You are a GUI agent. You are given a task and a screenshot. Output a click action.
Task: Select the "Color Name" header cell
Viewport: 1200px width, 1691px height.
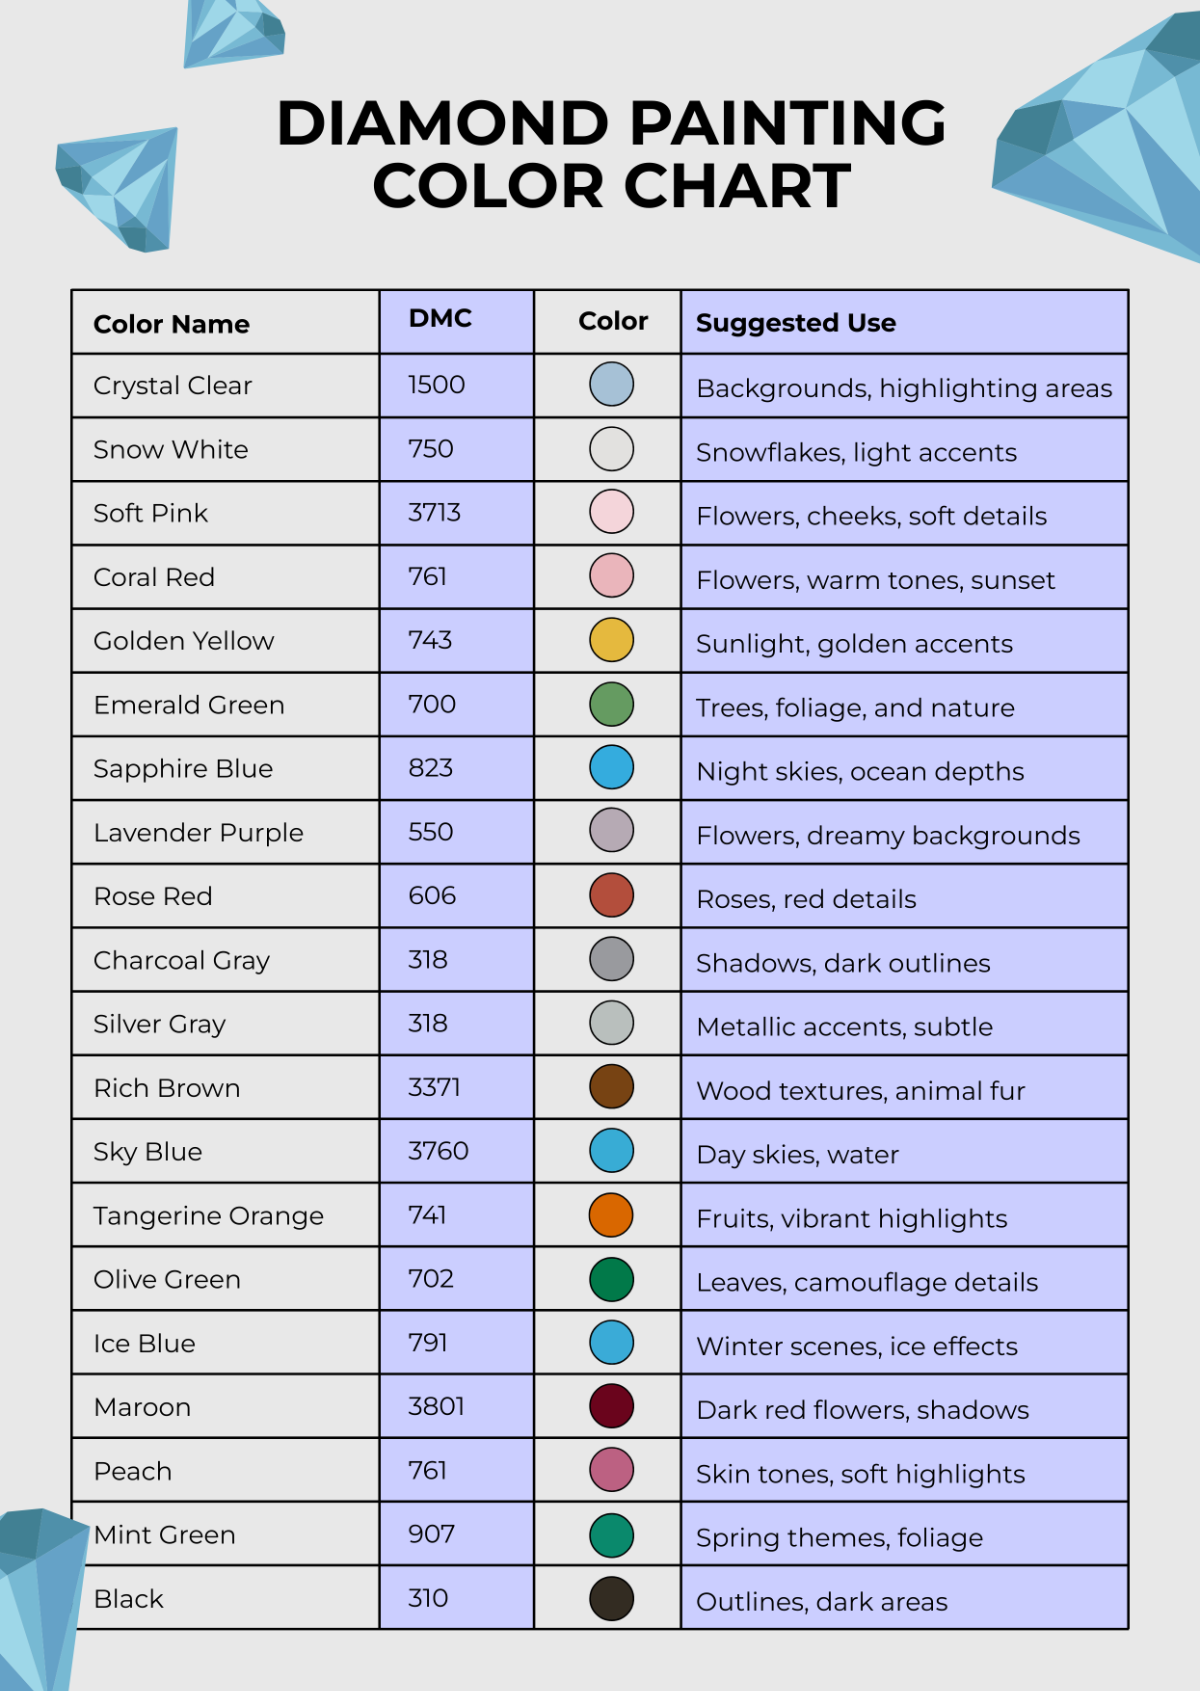click(171, 324)
